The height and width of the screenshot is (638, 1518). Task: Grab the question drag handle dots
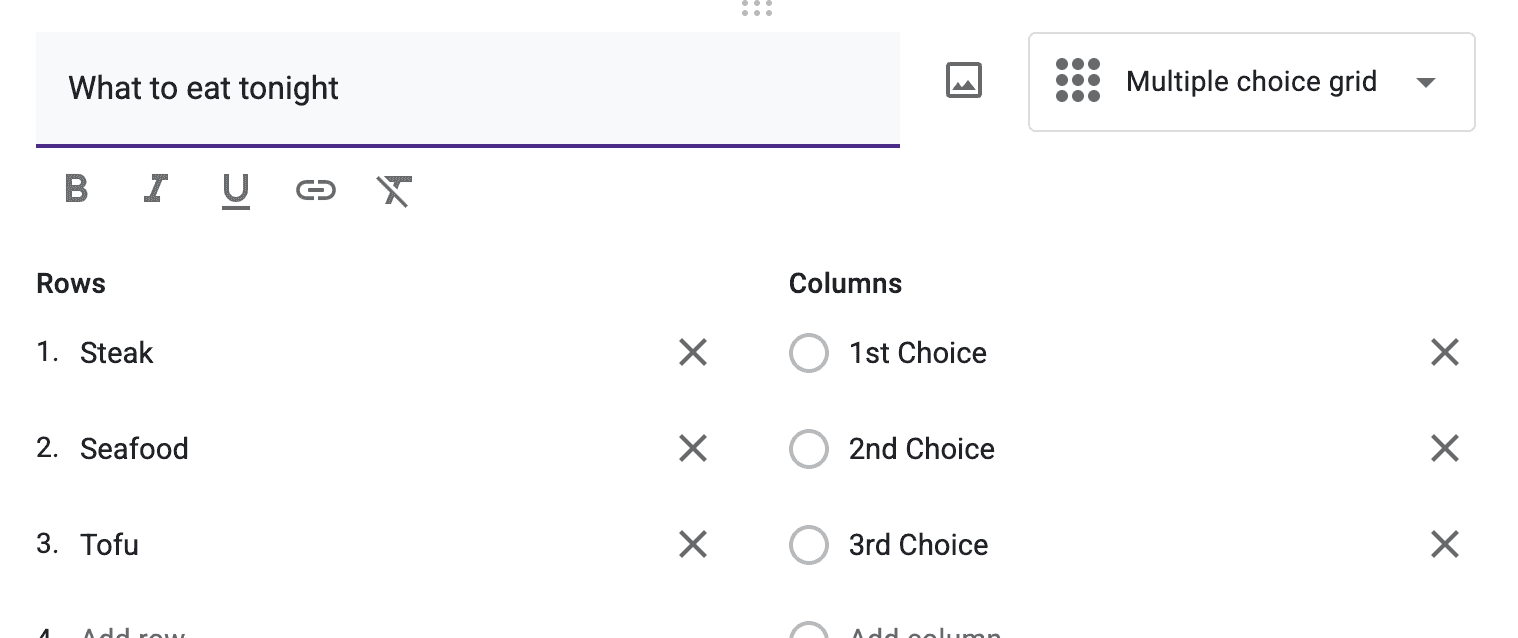click(757, 9)
